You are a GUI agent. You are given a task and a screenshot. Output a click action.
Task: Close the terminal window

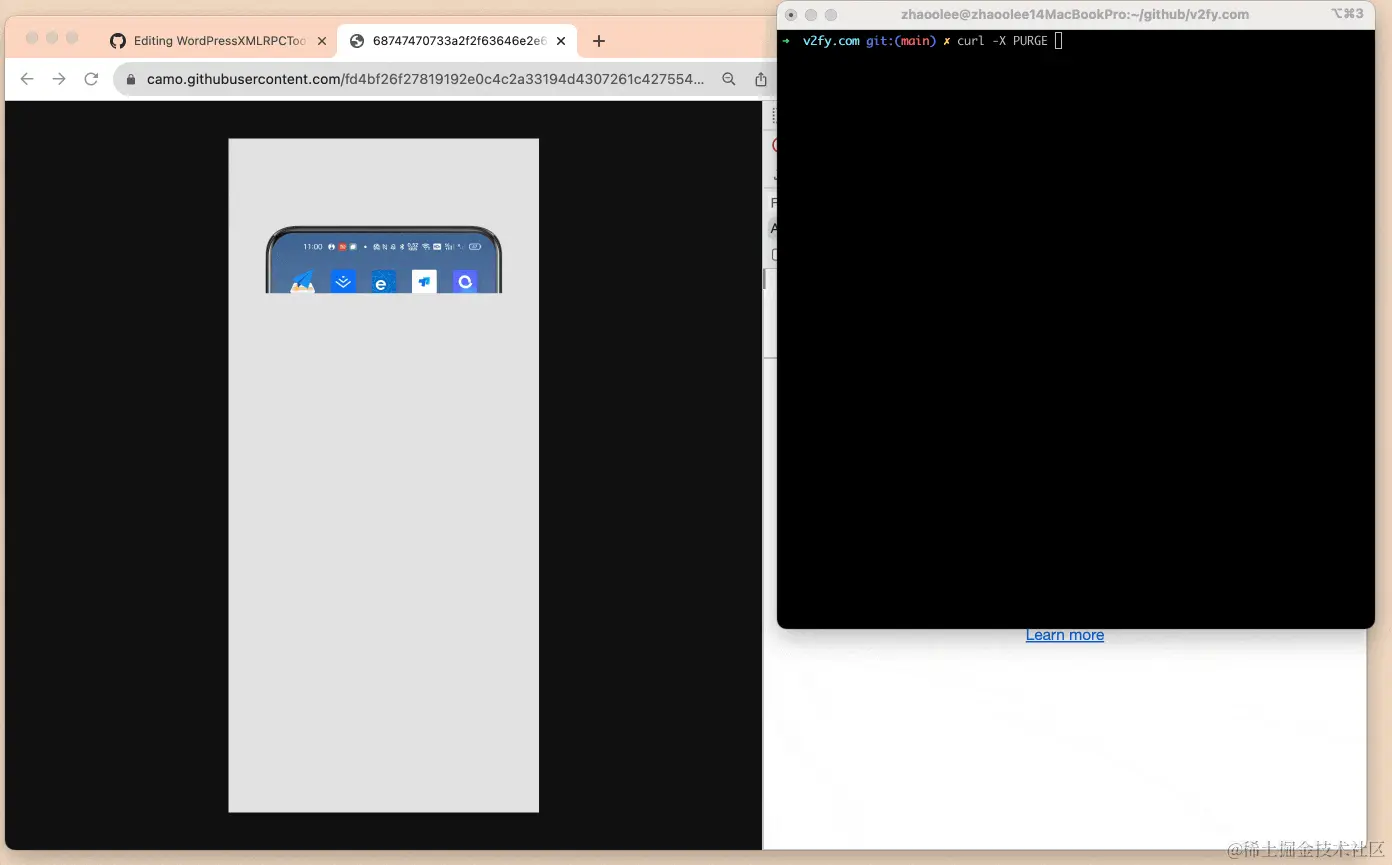coord(791,15)
